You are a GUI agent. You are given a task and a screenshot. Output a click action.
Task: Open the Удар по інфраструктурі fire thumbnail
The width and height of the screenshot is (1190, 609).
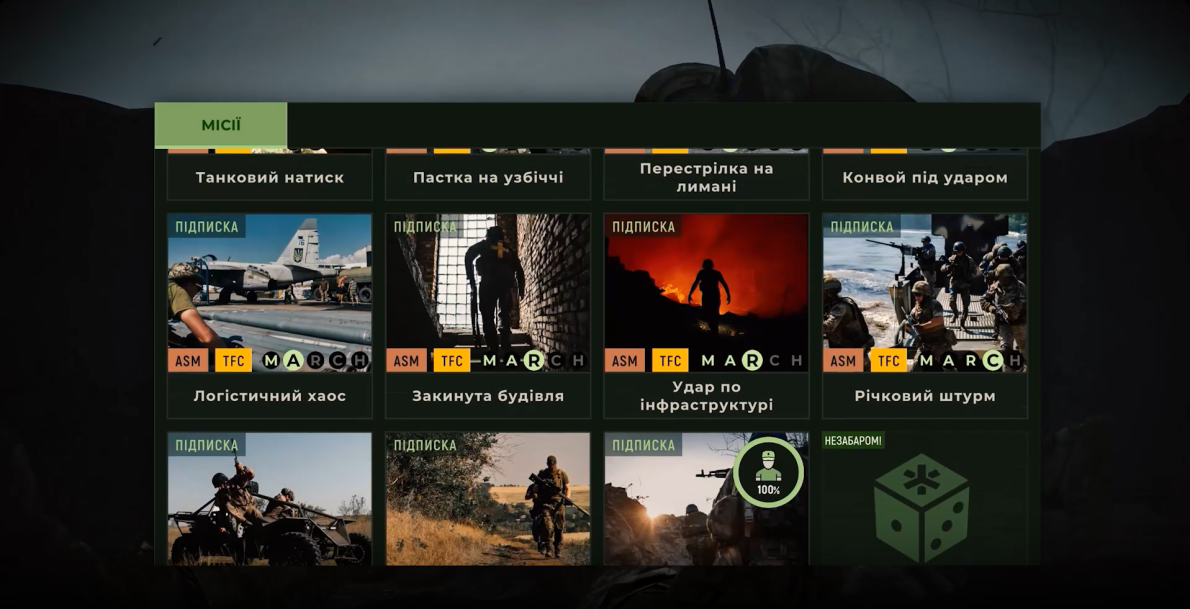click(707, 292)
